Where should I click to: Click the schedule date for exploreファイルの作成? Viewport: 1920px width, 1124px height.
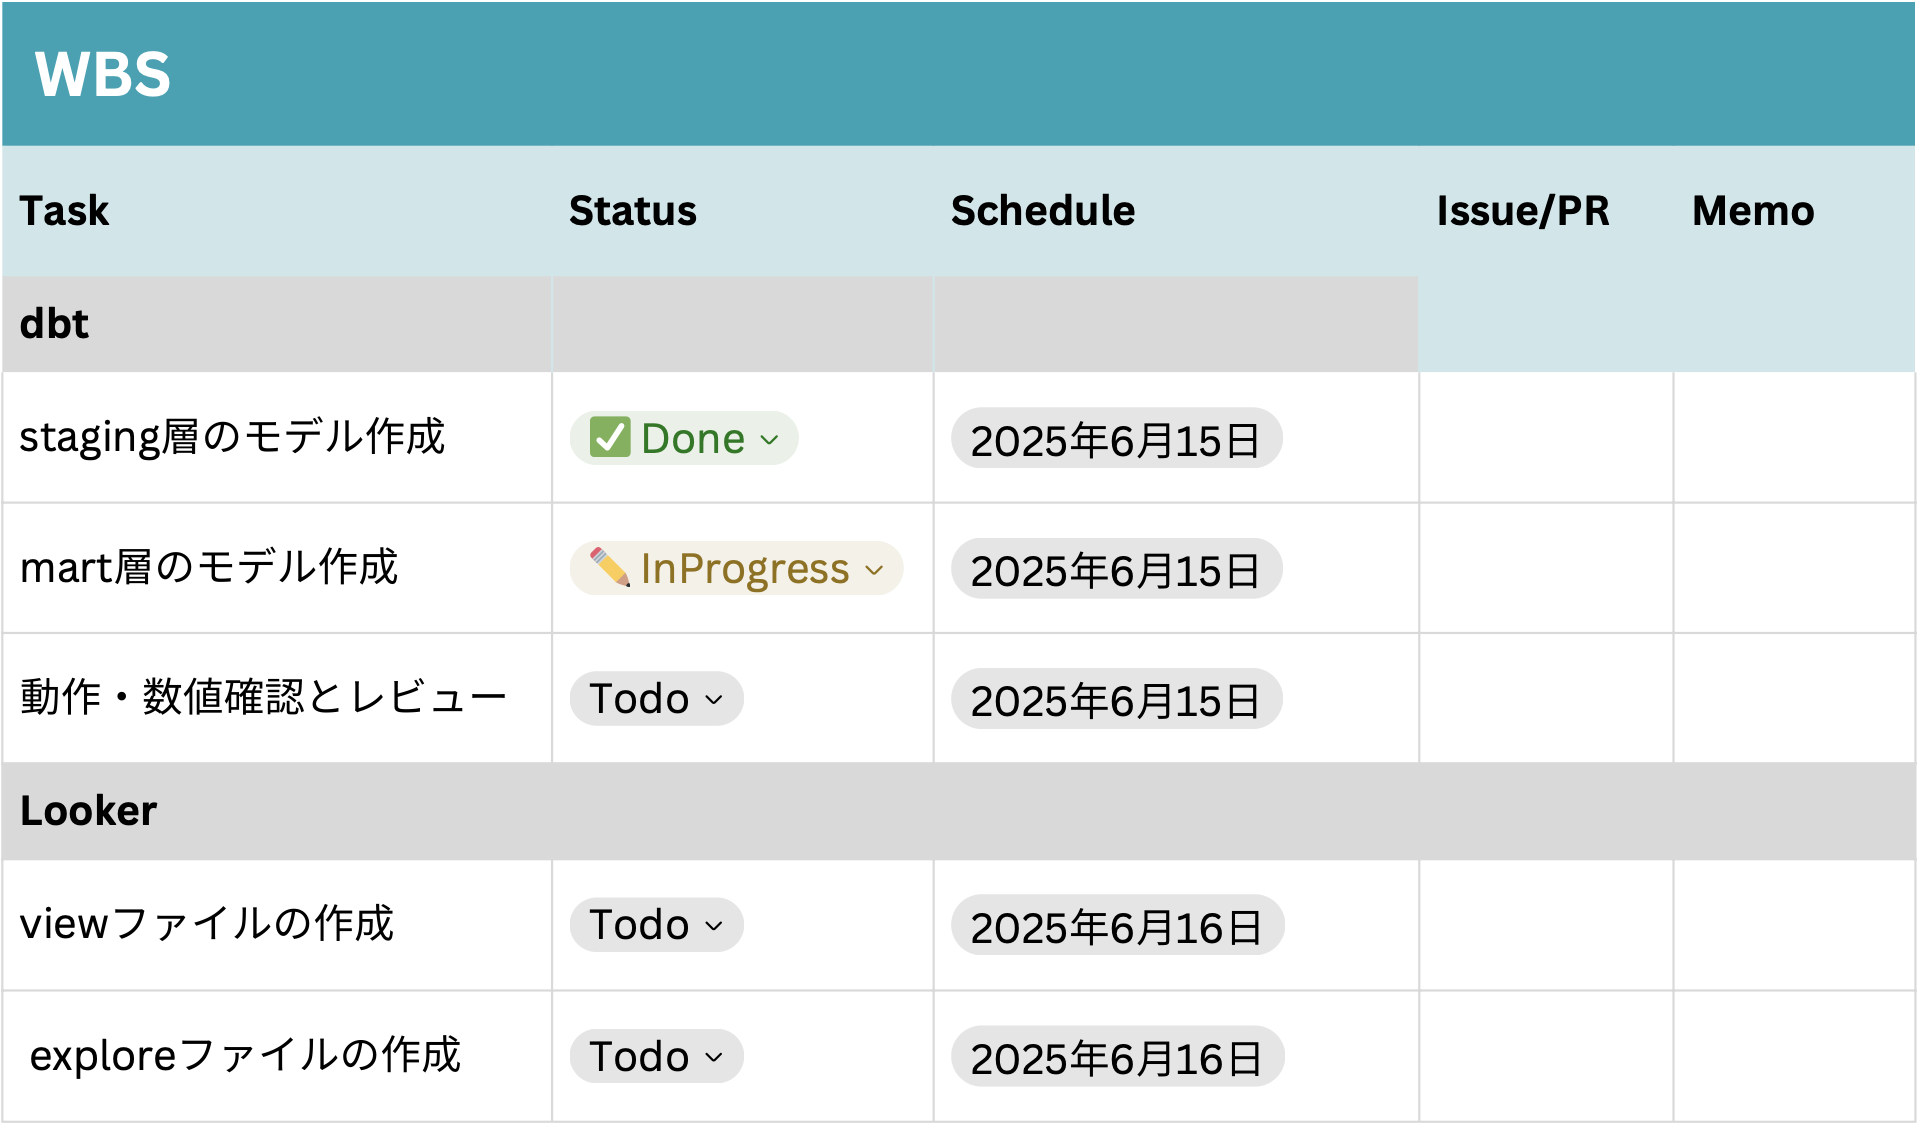pyautogui.click(x=1117, y=1056)
